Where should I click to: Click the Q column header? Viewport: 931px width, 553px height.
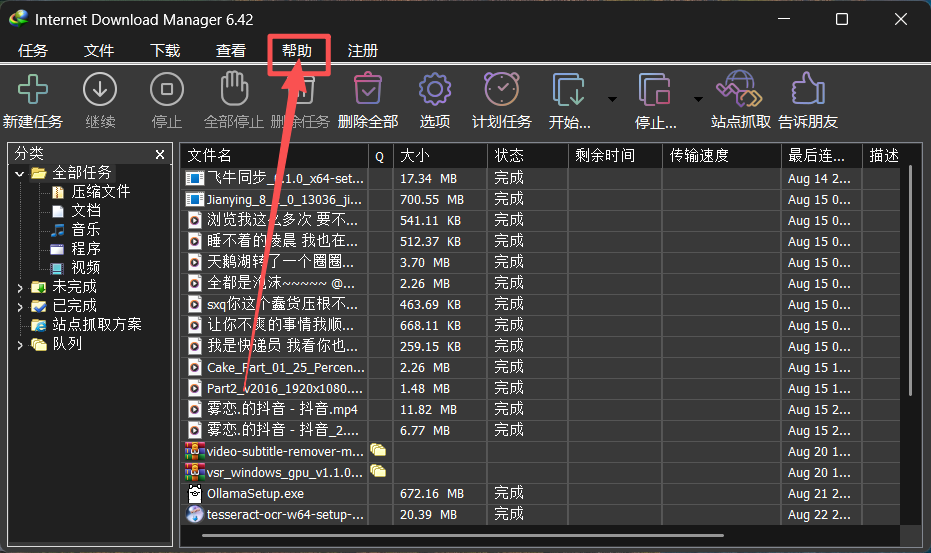tap(380, 156)
